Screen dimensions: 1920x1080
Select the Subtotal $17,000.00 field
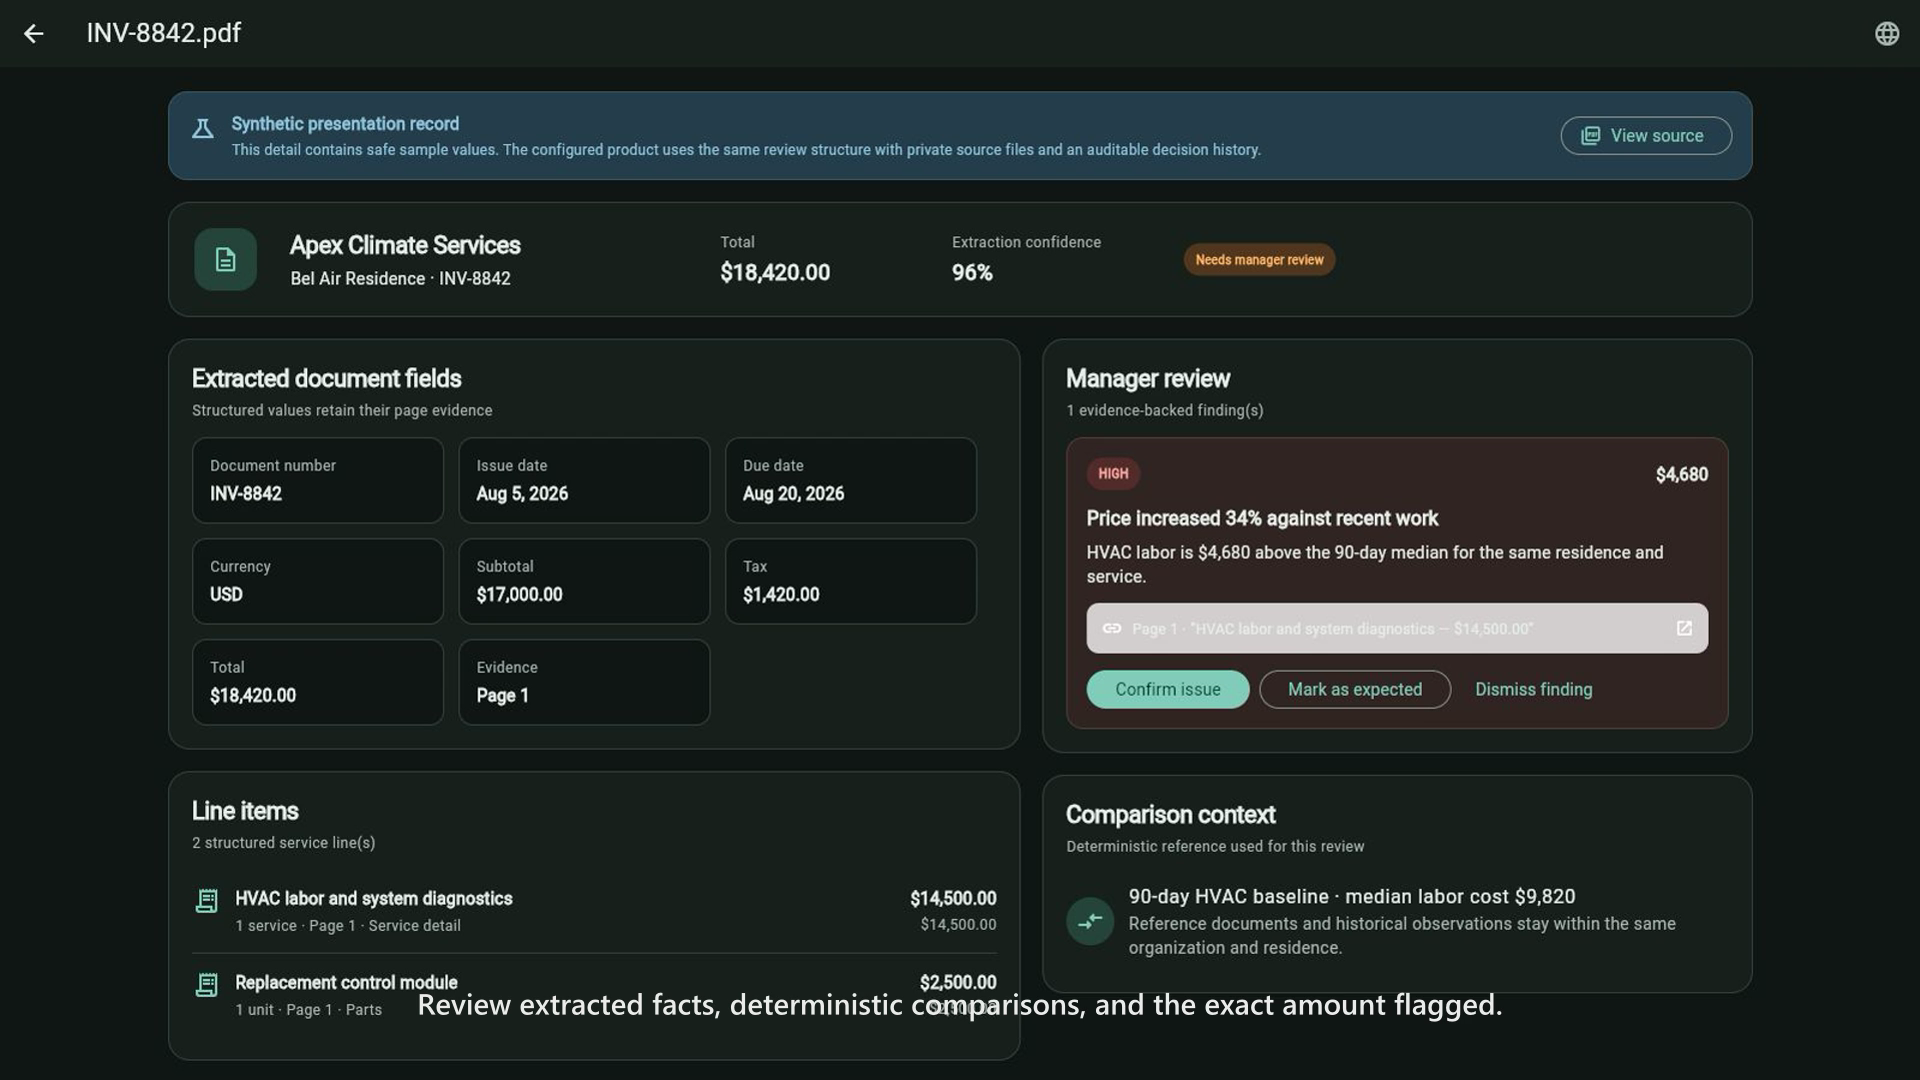pos(584,581)
